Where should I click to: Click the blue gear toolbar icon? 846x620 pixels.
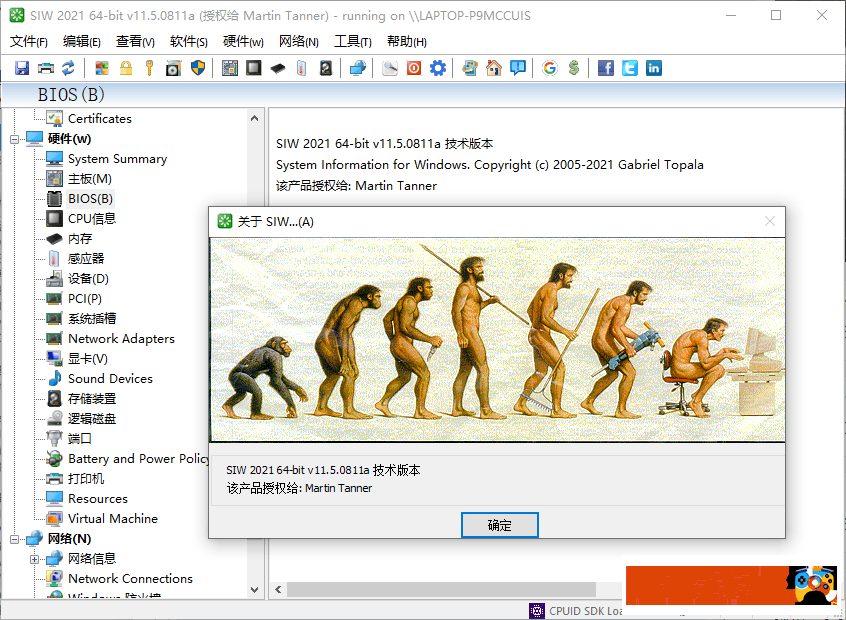[438, 68]
